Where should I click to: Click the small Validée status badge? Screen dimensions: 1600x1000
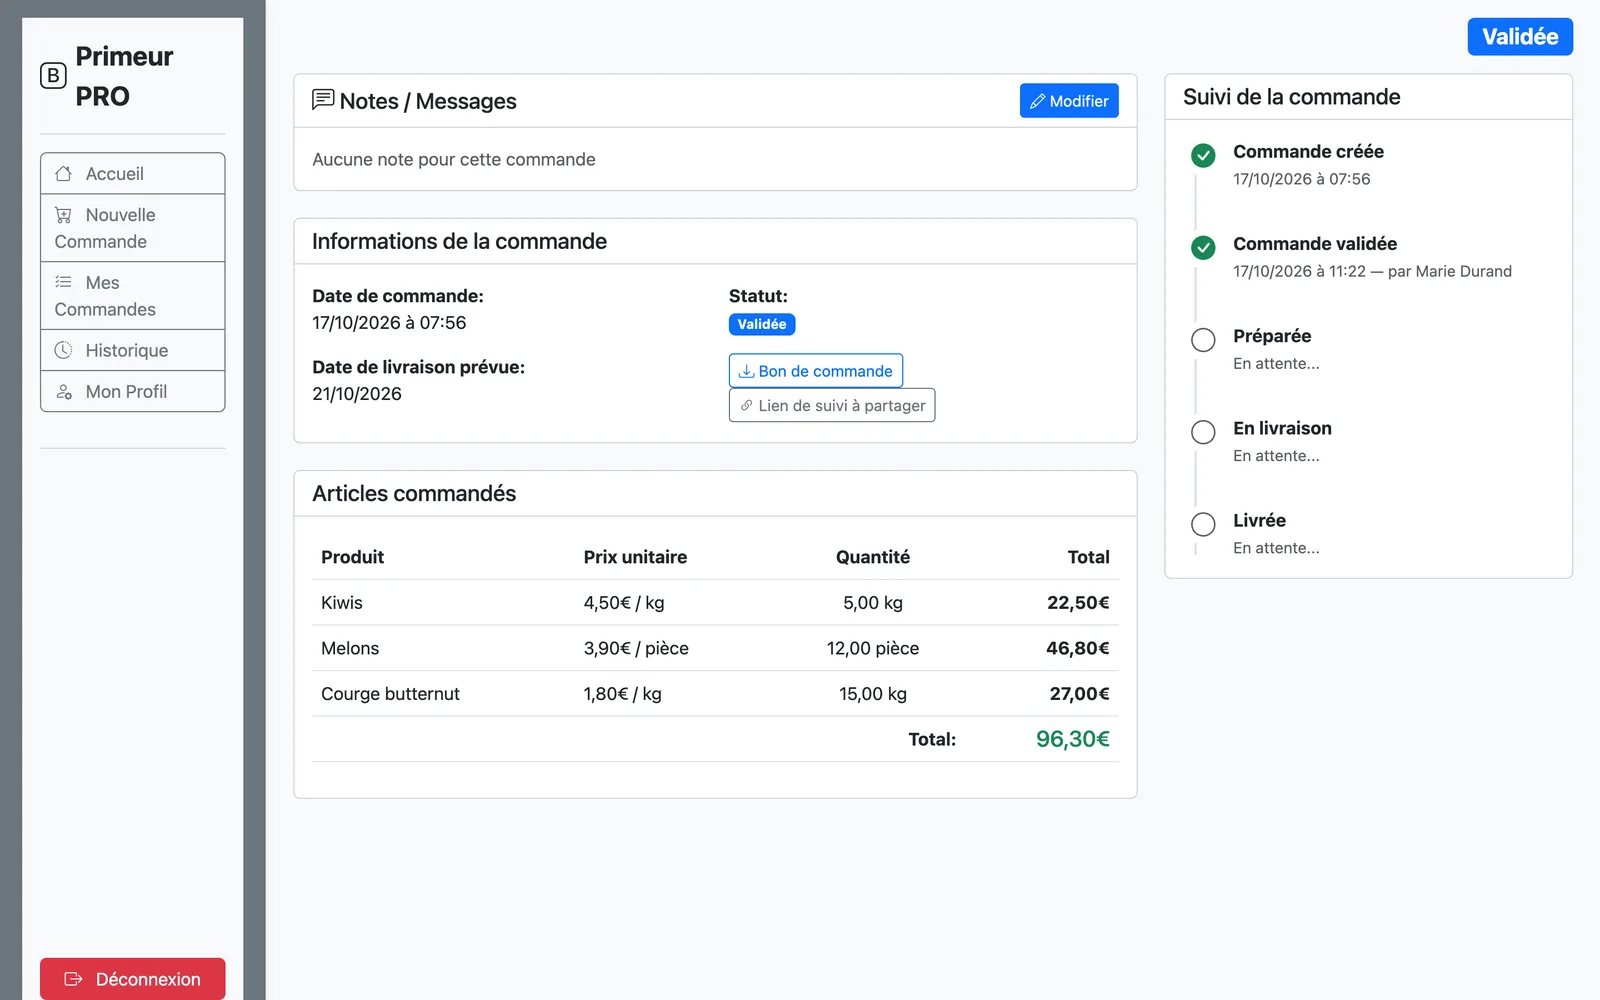tap(762, 324)
